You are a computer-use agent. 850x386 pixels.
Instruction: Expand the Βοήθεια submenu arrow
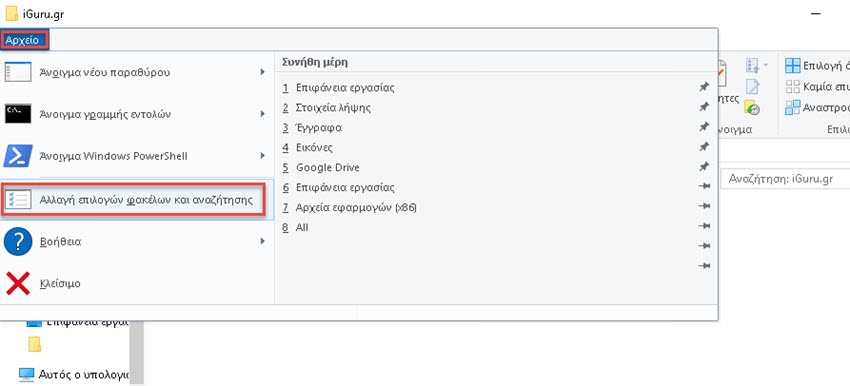(262, 241)
